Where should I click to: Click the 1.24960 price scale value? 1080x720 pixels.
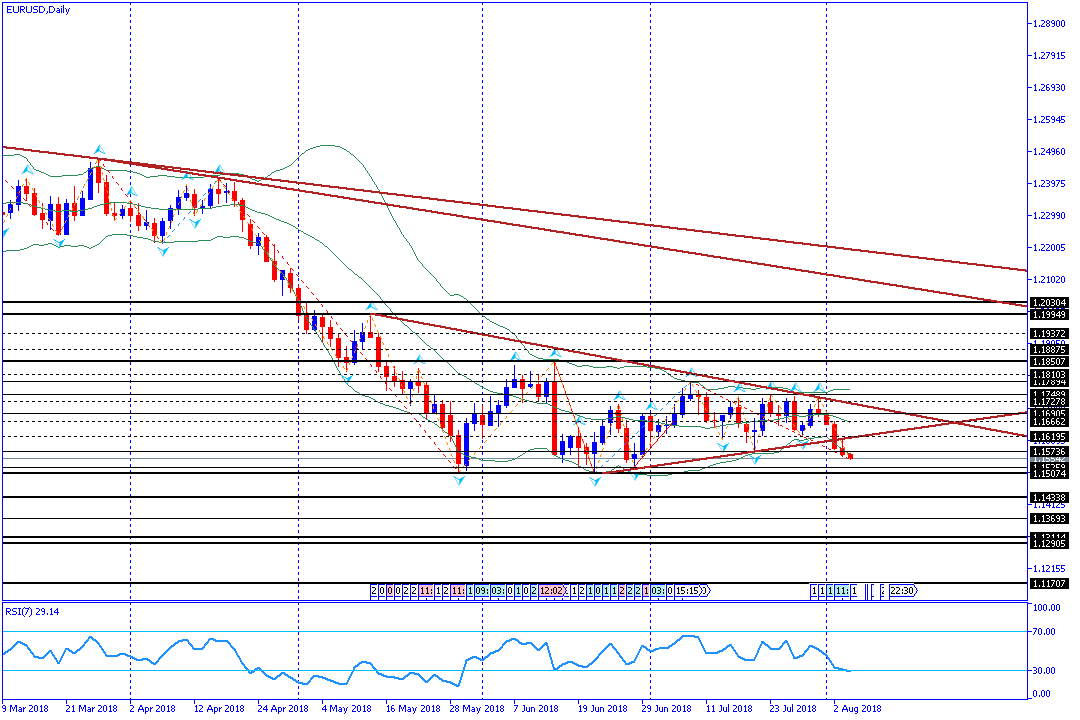[x=1049, y=152]
